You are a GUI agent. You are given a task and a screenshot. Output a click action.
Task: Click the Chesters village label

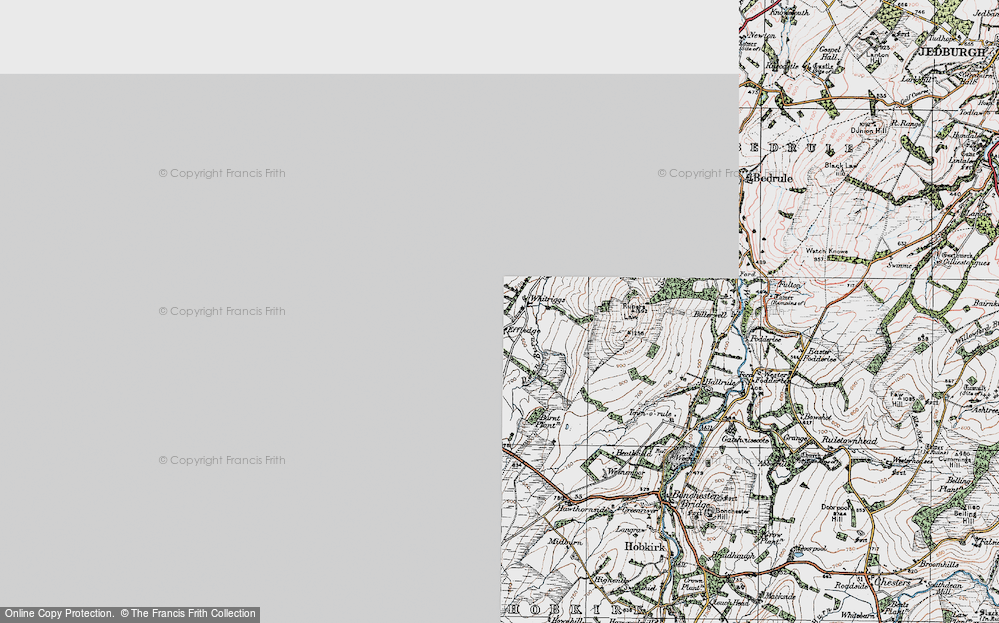pyautogui.click(x=892, y=582)
